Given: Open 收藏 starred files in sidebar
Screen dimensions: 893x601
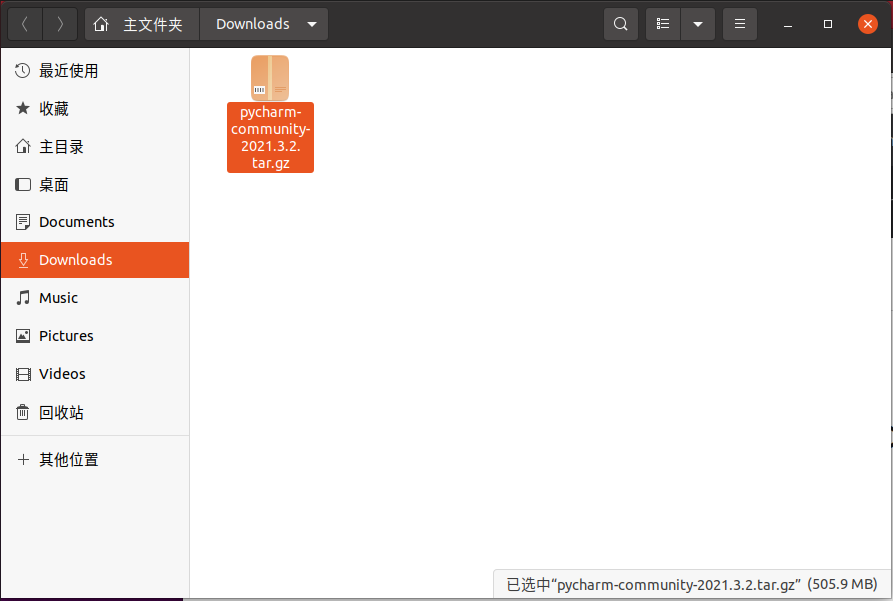Looking at the screenshot, I should click(x=95, y=108).
